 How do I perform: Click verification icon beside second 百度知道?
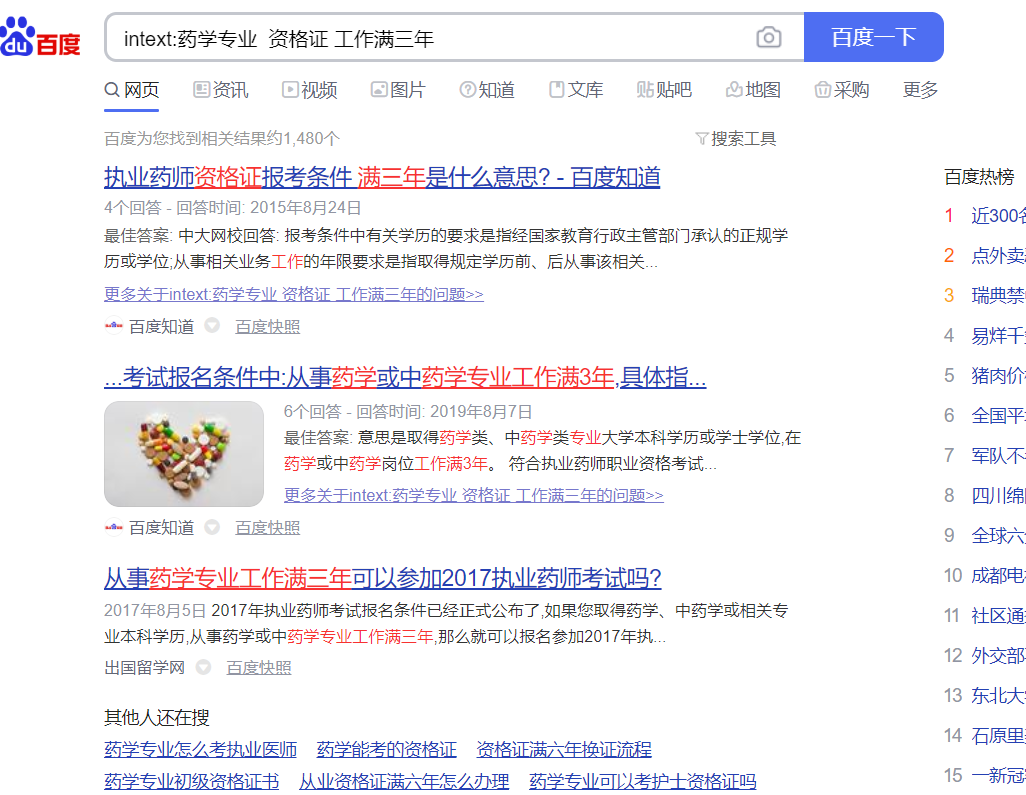[212, 527]
